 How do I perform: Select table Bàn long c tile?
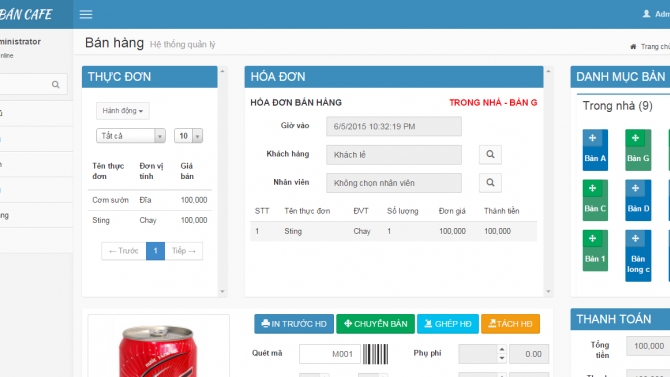pos(638,256)
